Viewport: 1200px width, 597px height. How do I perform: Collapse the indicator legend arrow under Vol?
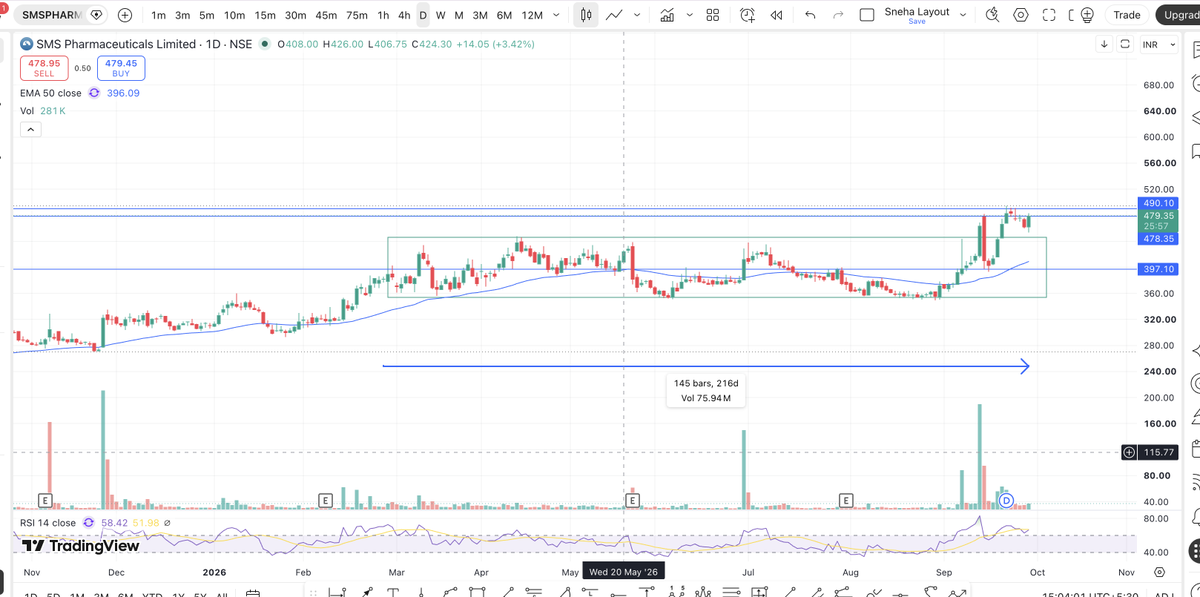(30, 130)
